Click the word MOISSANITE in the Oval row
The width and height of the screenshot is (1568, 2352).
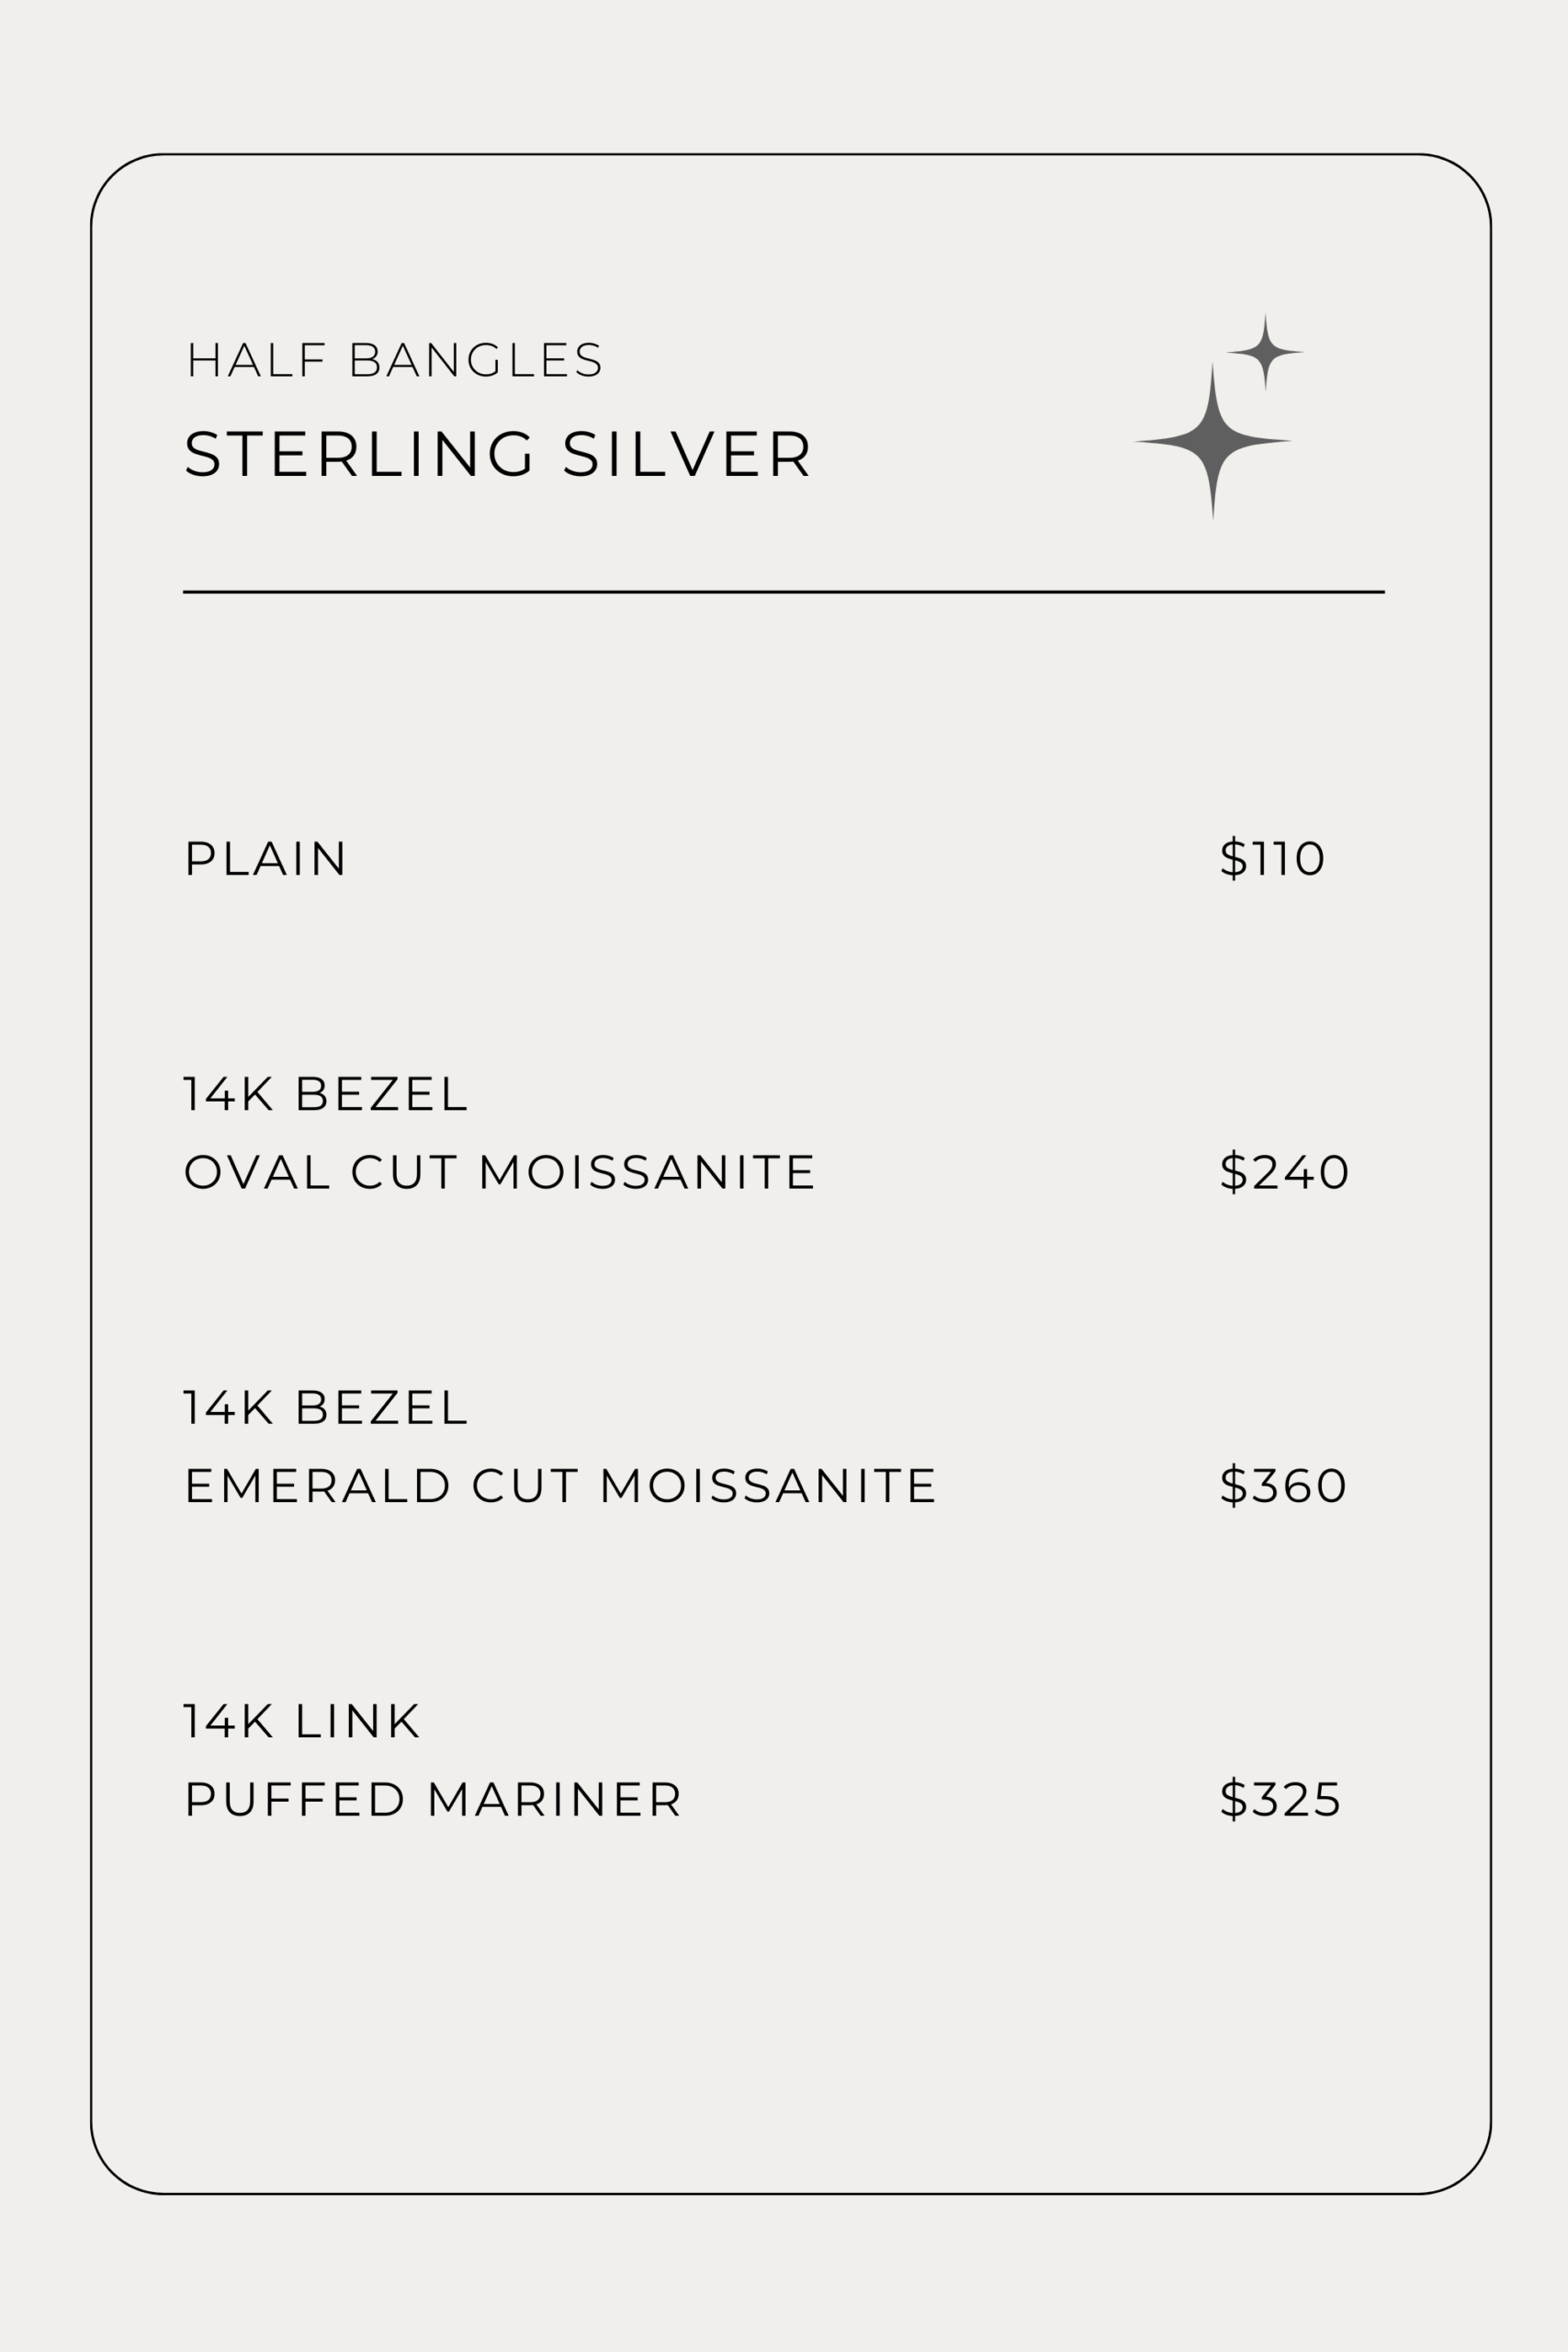tap(647, 1172)
